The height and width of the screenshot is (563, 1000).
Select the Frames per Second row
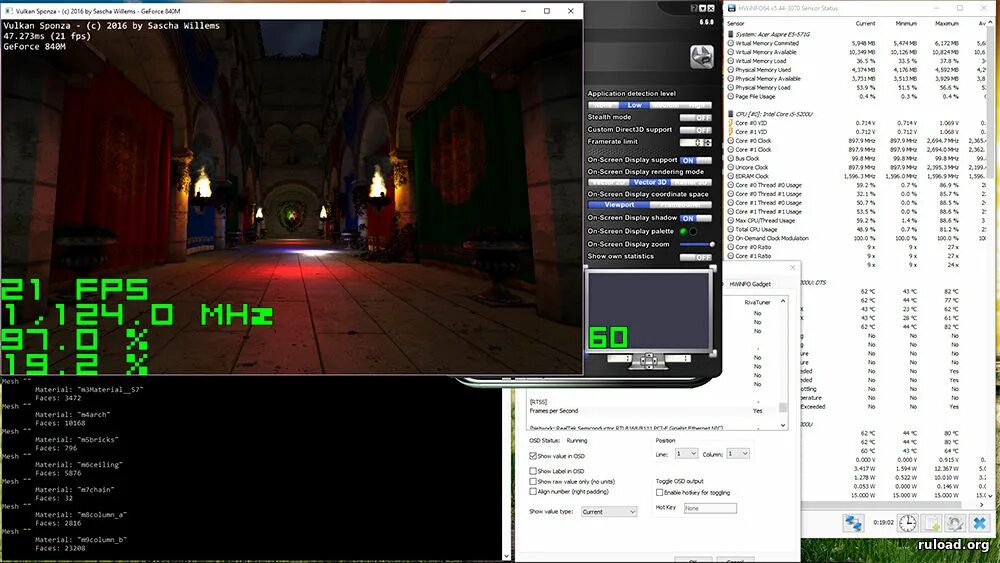tap(653, 411)
